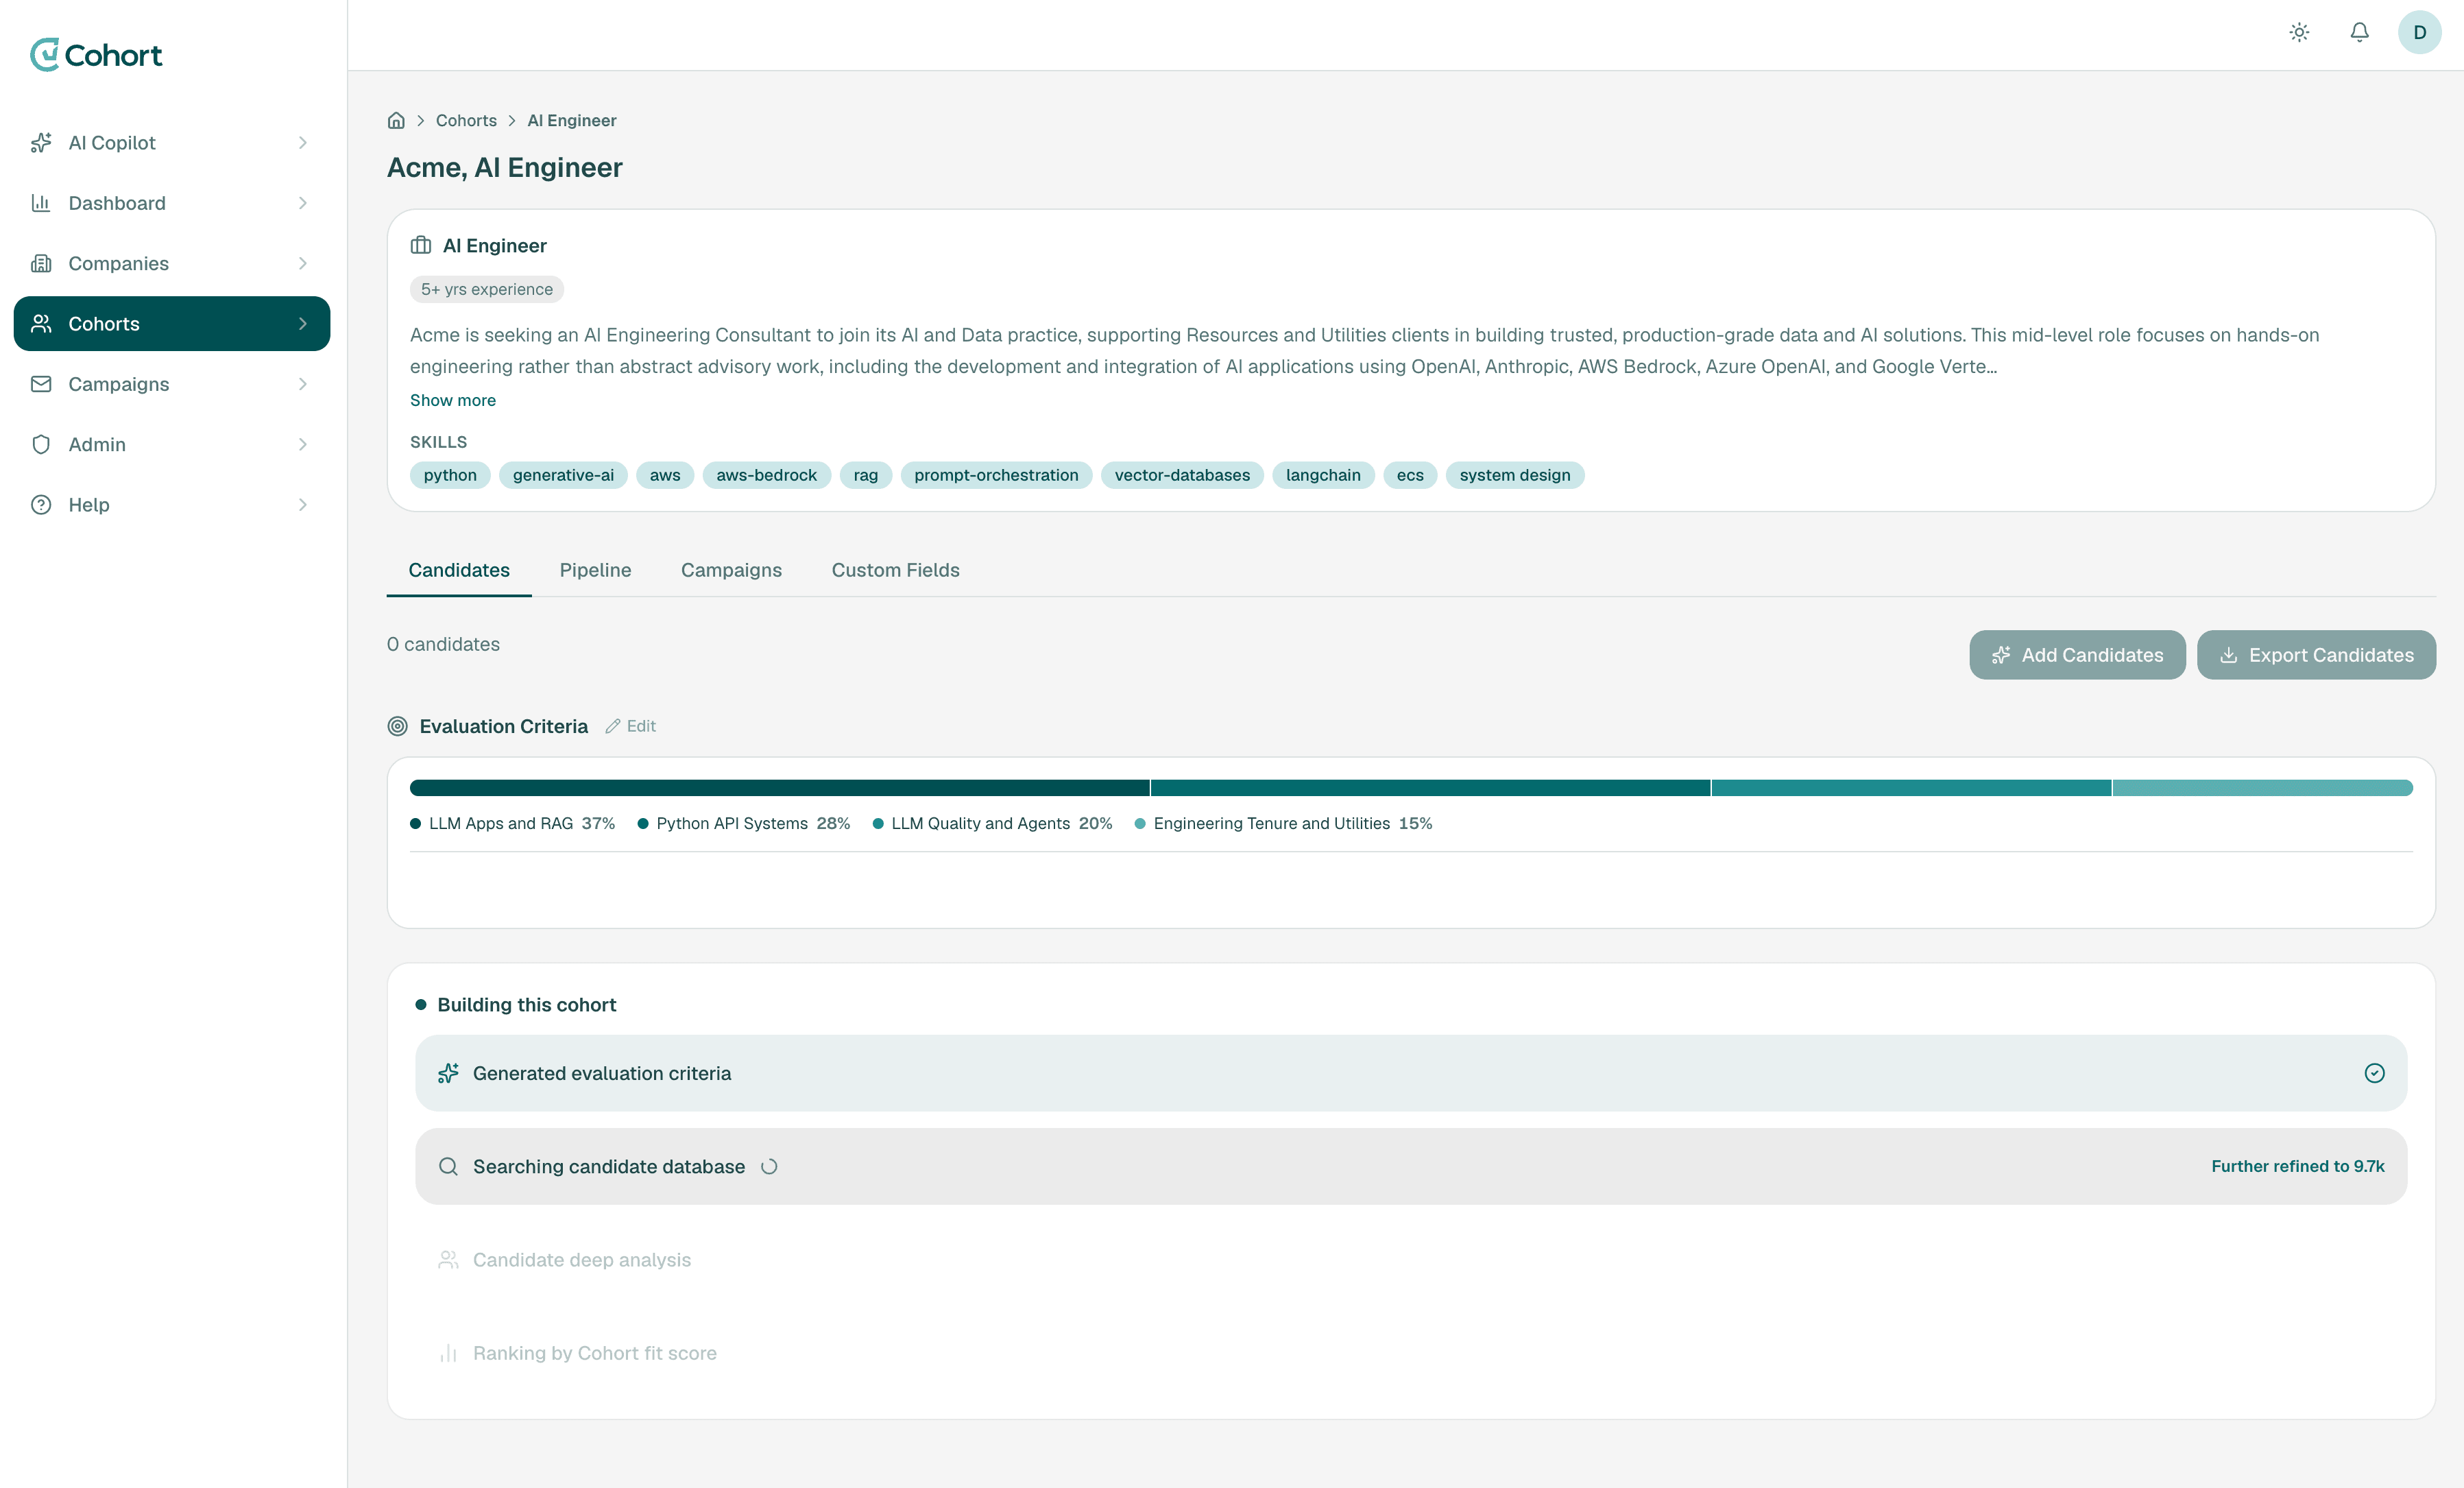Open the notifications bell
Screen dimensions: 2464x1488
[2359, 32]
